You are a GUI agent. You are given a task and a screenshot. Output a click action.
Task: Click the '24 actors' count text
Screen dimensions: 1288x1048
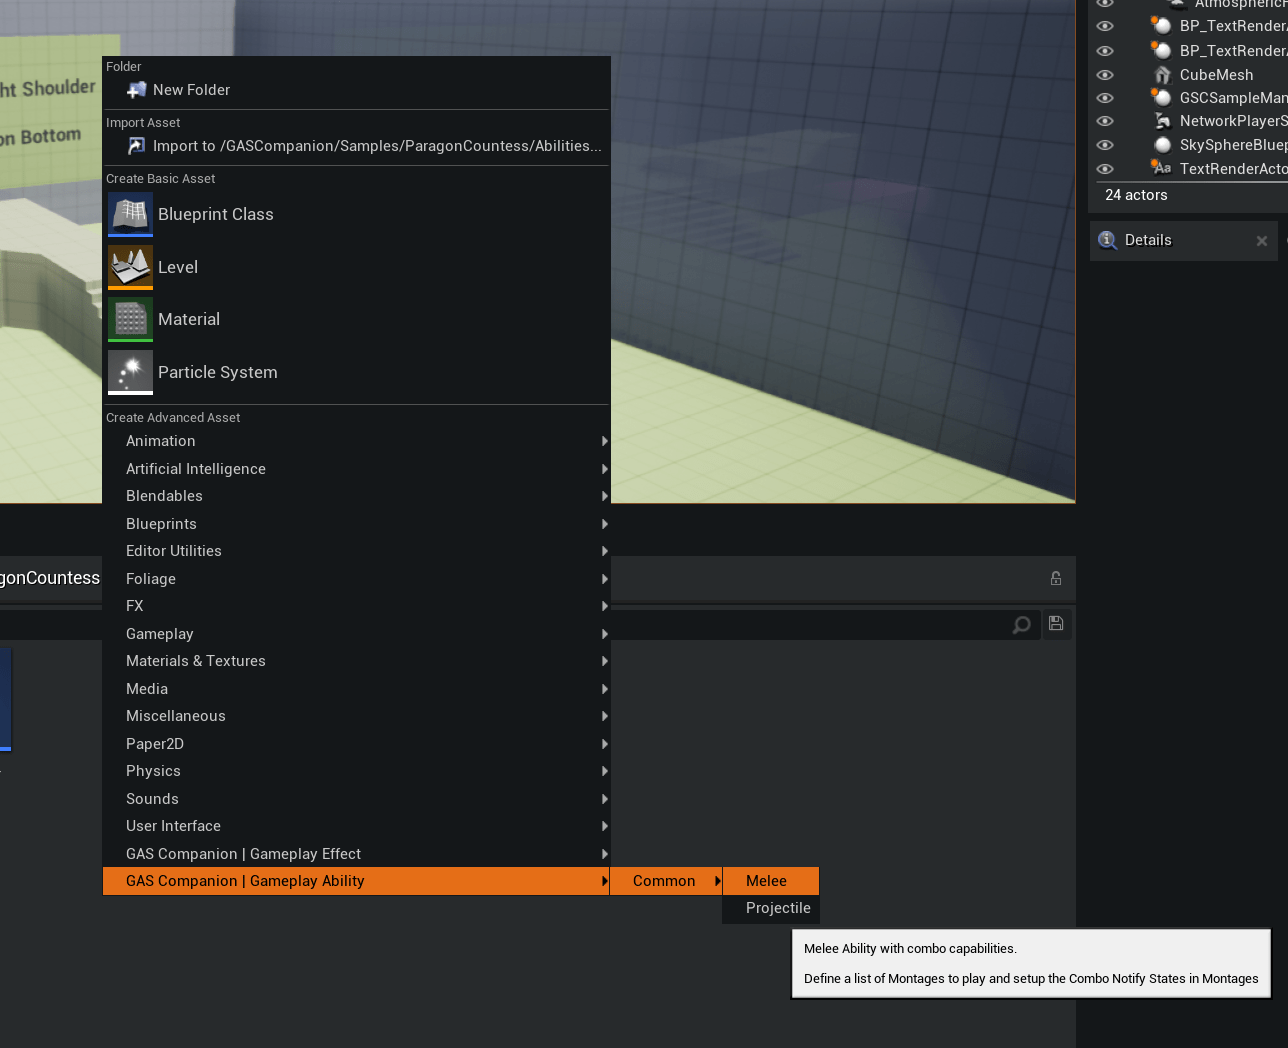(x=1136, y=195)
